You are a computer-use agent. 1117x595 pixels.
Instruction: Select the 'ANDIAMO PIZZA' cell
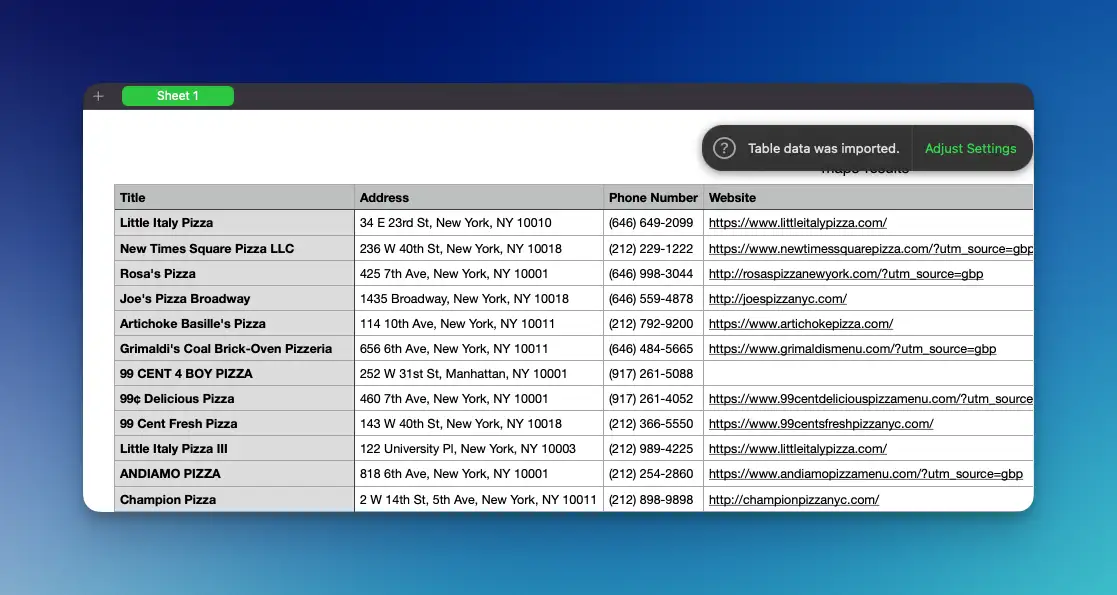[234, 474]
